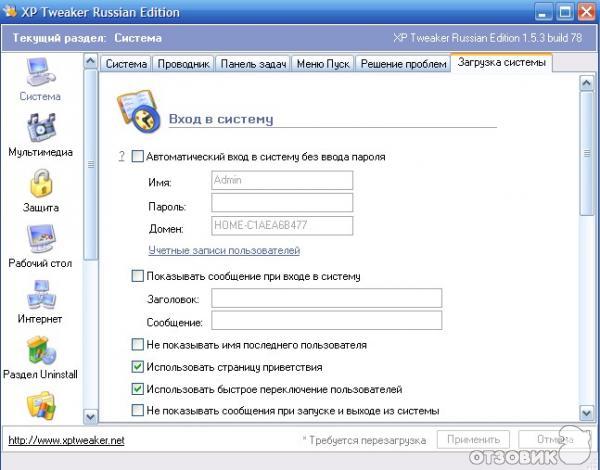600x470 pixels.
Task: Open the Раздел Uninstall icon
Action: coord(41,350)
